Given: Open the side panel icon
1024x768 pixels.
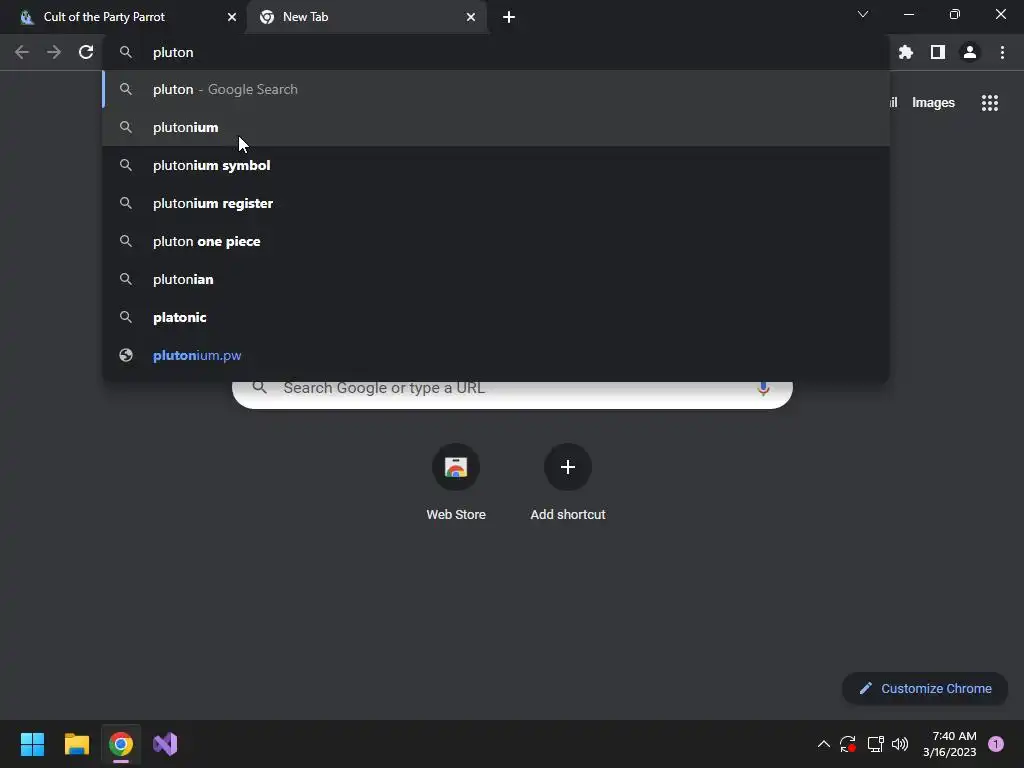Looking at the screenshot, I should 938,52.
